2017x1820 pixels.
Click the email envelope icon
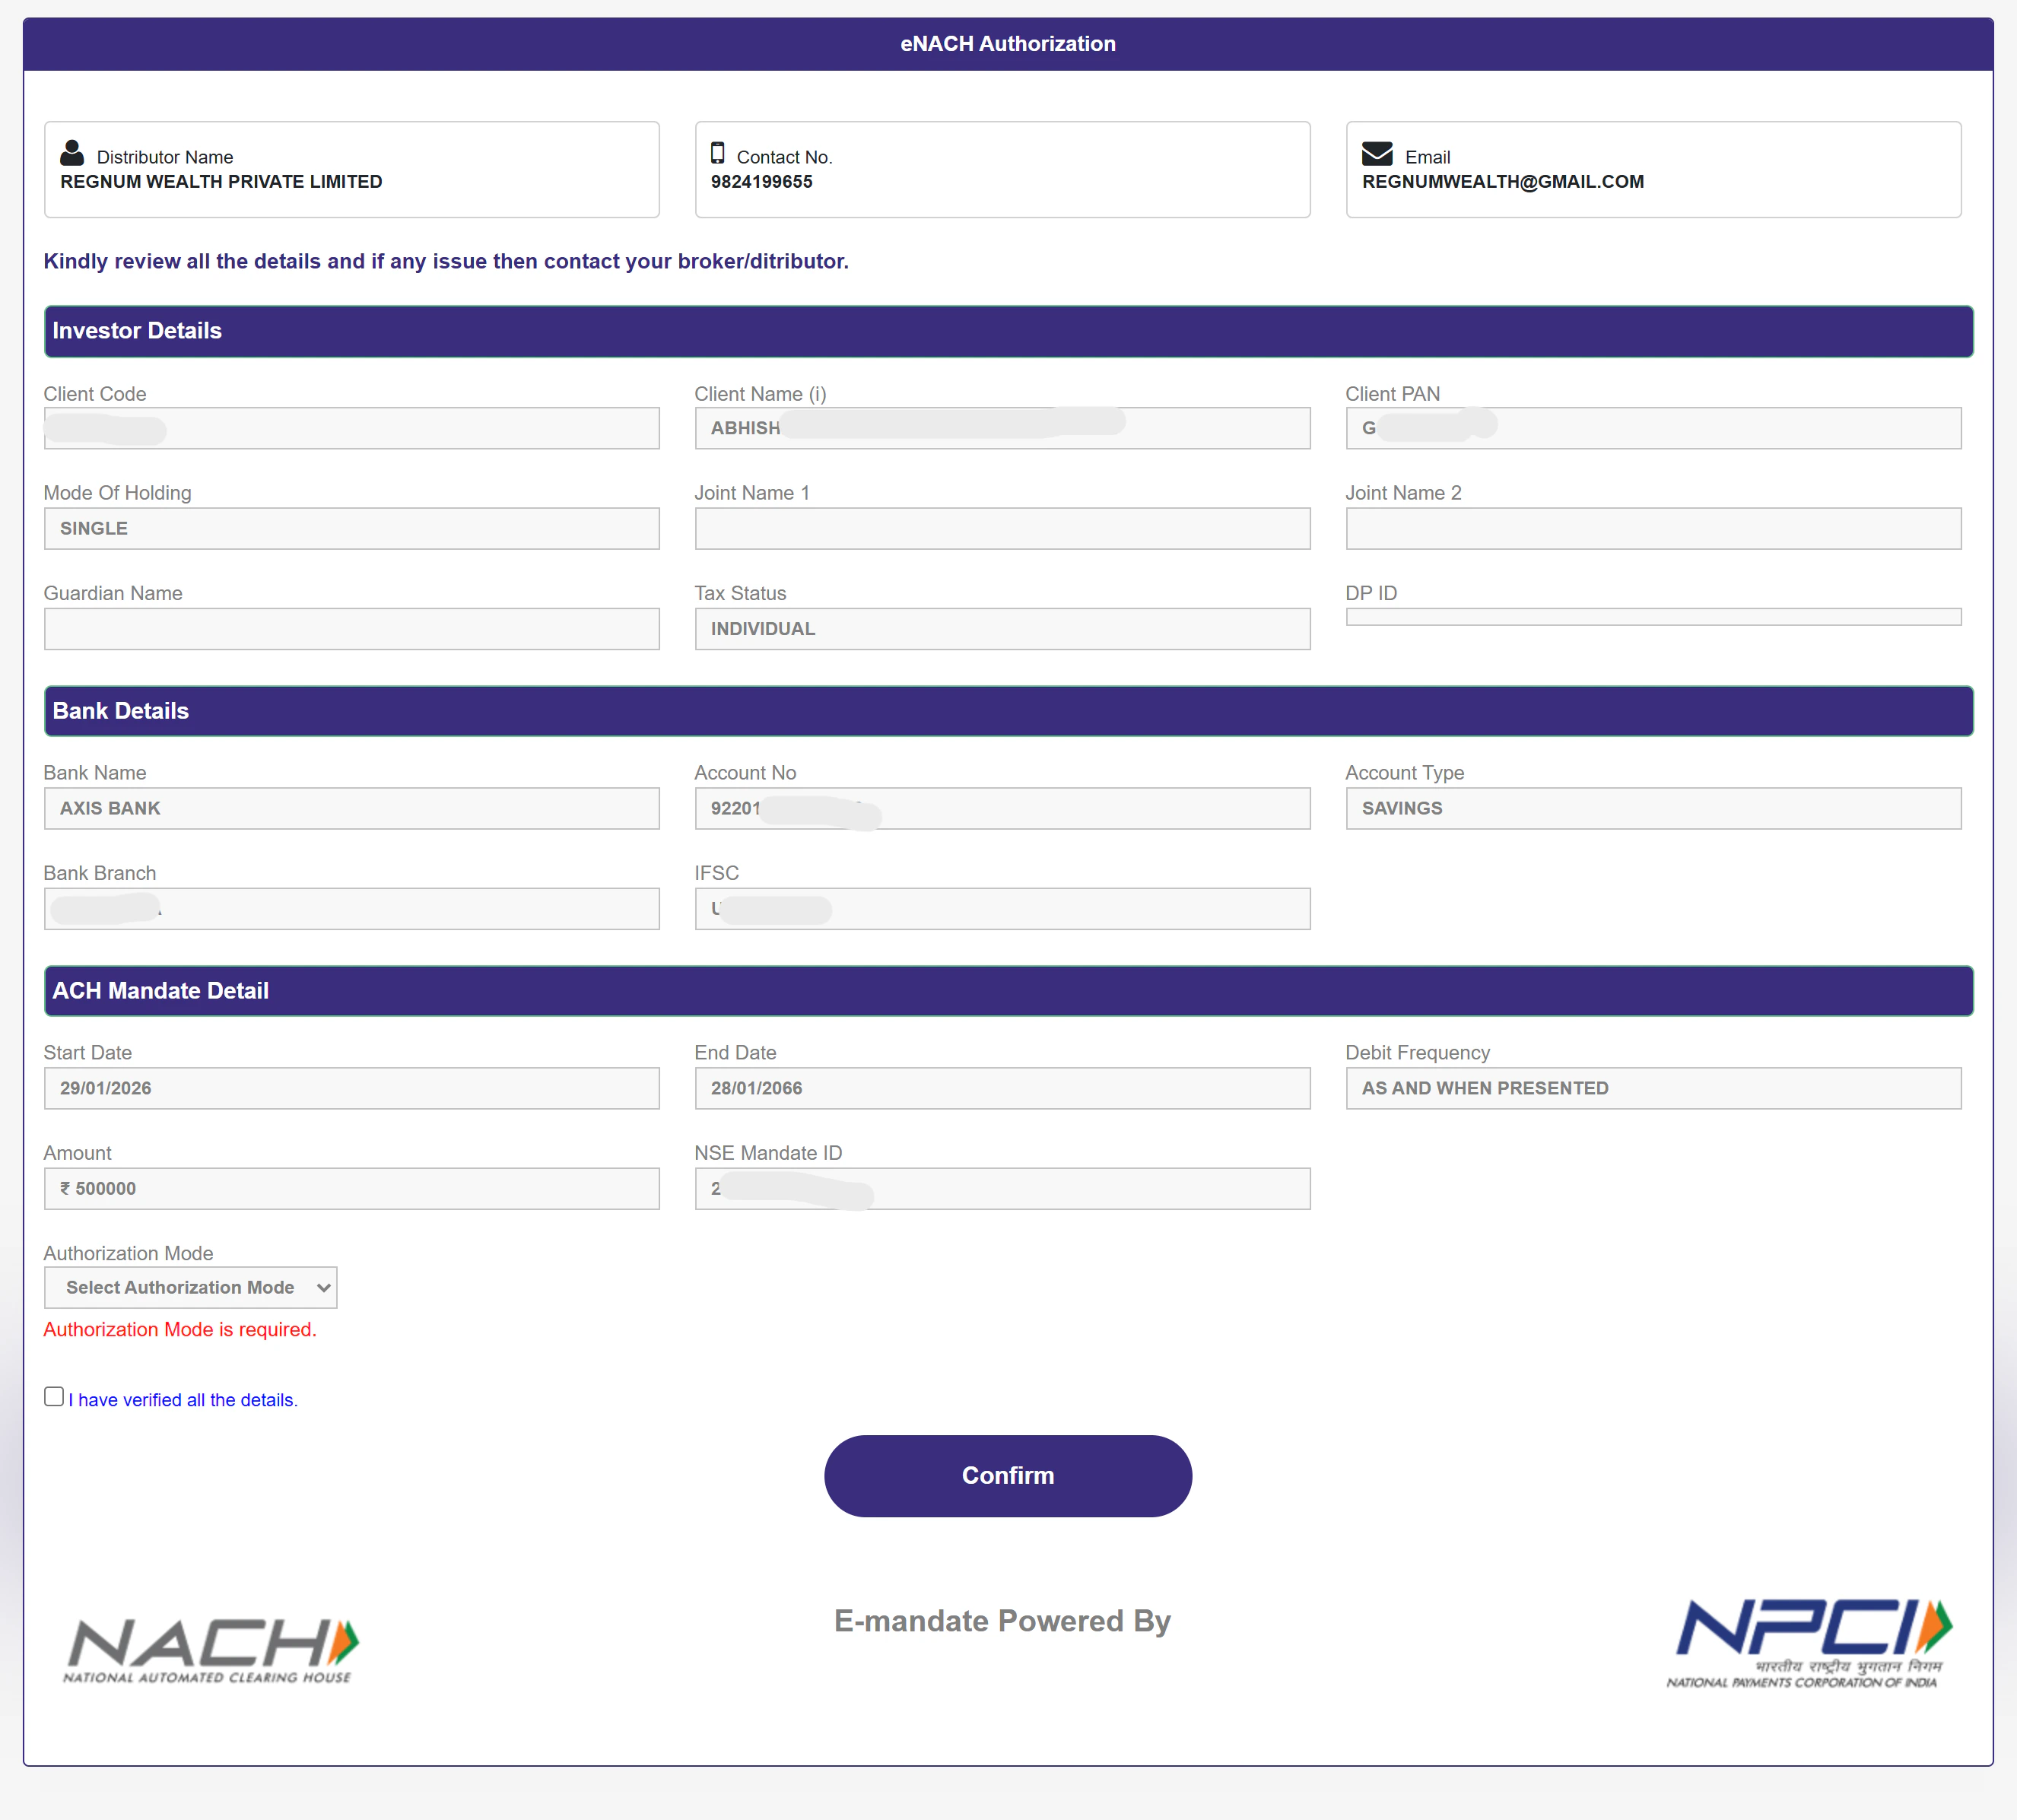point(1377,153)
